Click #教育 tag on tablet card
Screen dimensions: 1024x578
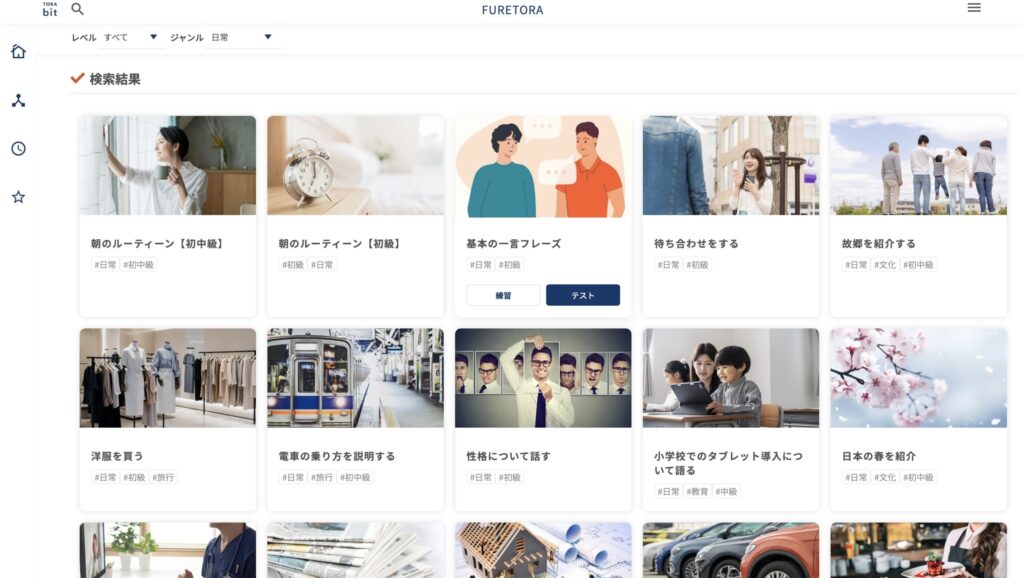pos(697,491)
